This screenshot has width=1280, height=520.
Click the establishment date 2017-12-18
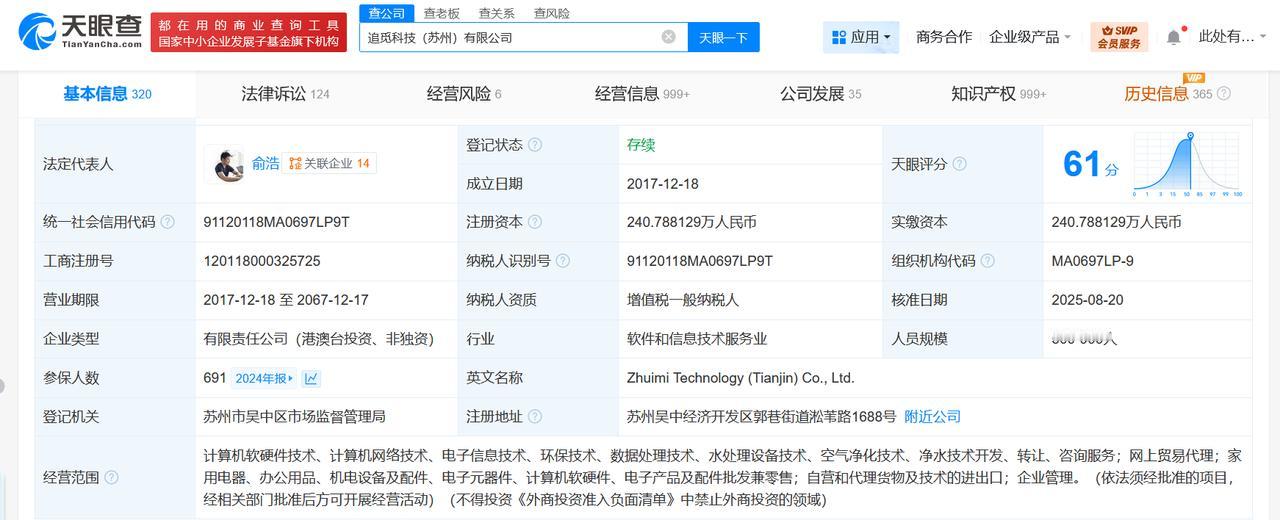coord(663,184)
